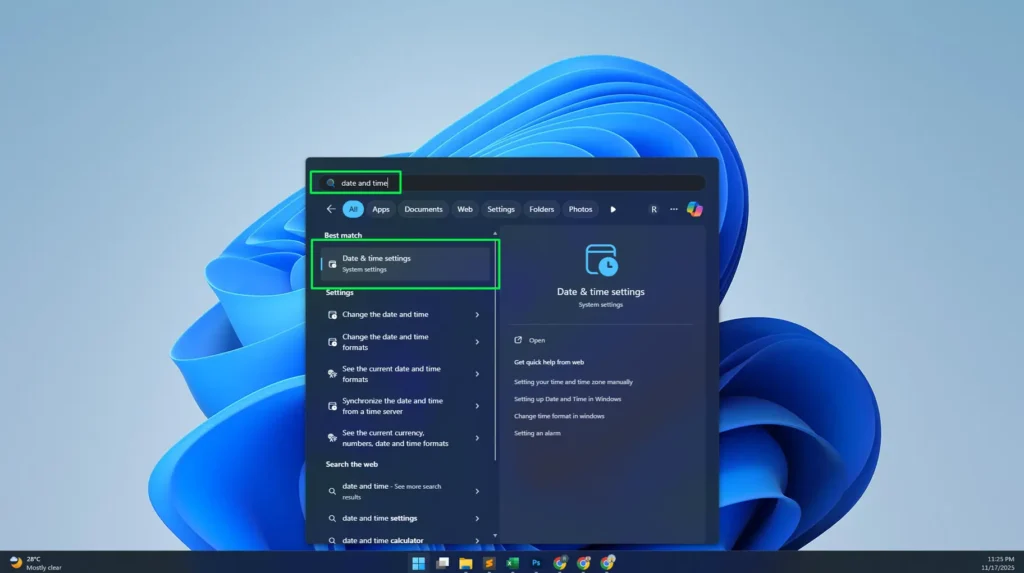Expand 'date and time calculator' chevron
This screenshot has height=573, width=1024.
(477, 540)
